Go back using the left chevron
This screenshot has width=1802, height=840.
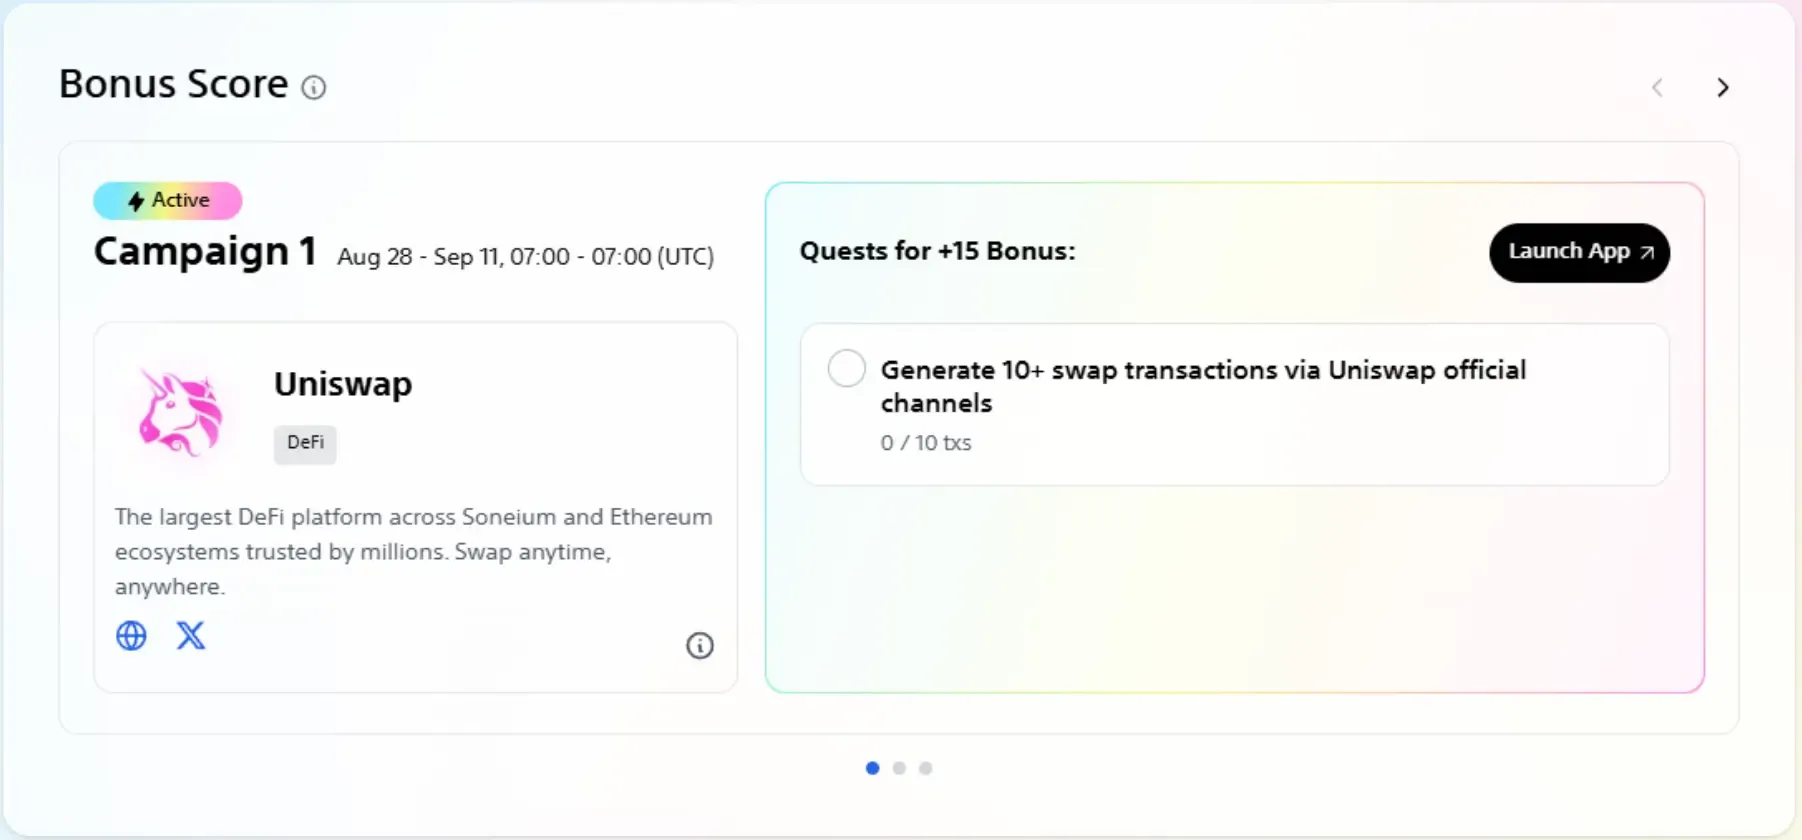[1658, 88]
